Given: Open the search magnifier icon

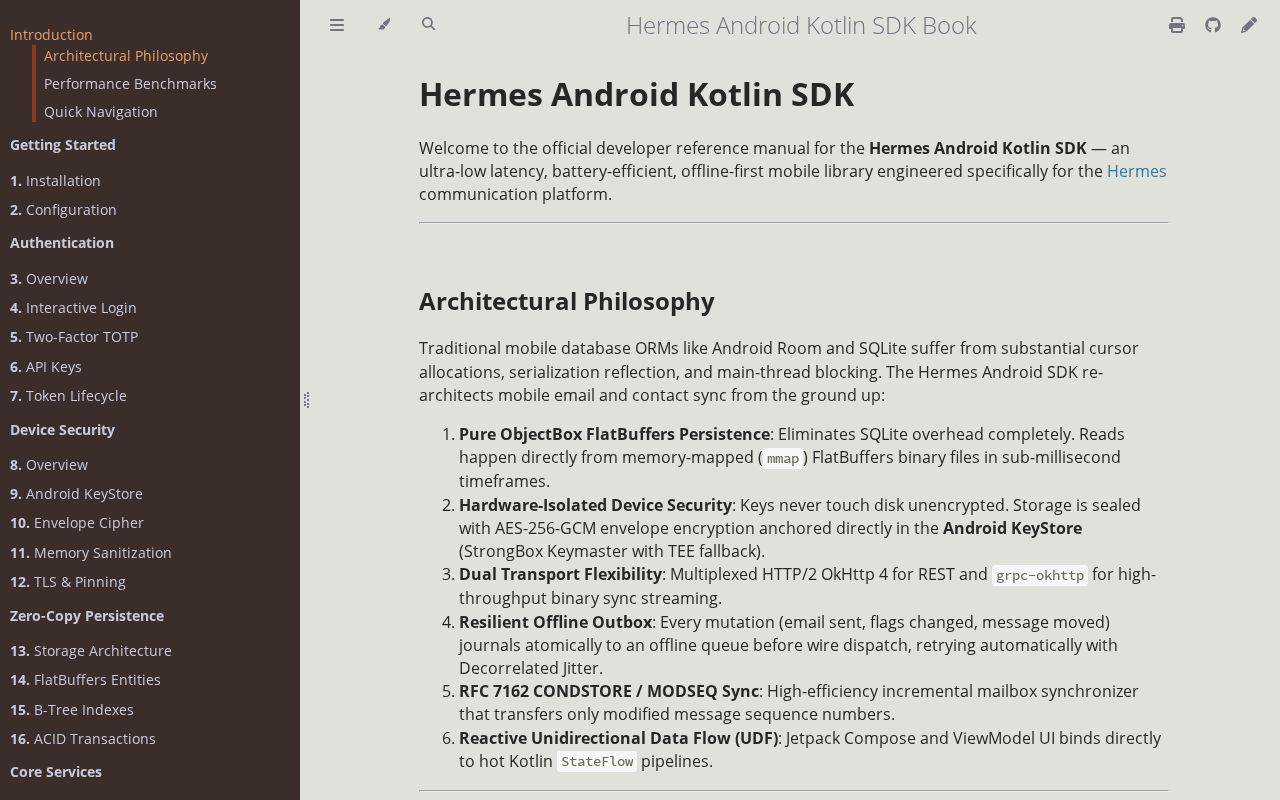Looking at the screenshot, I should coord(429,25).
